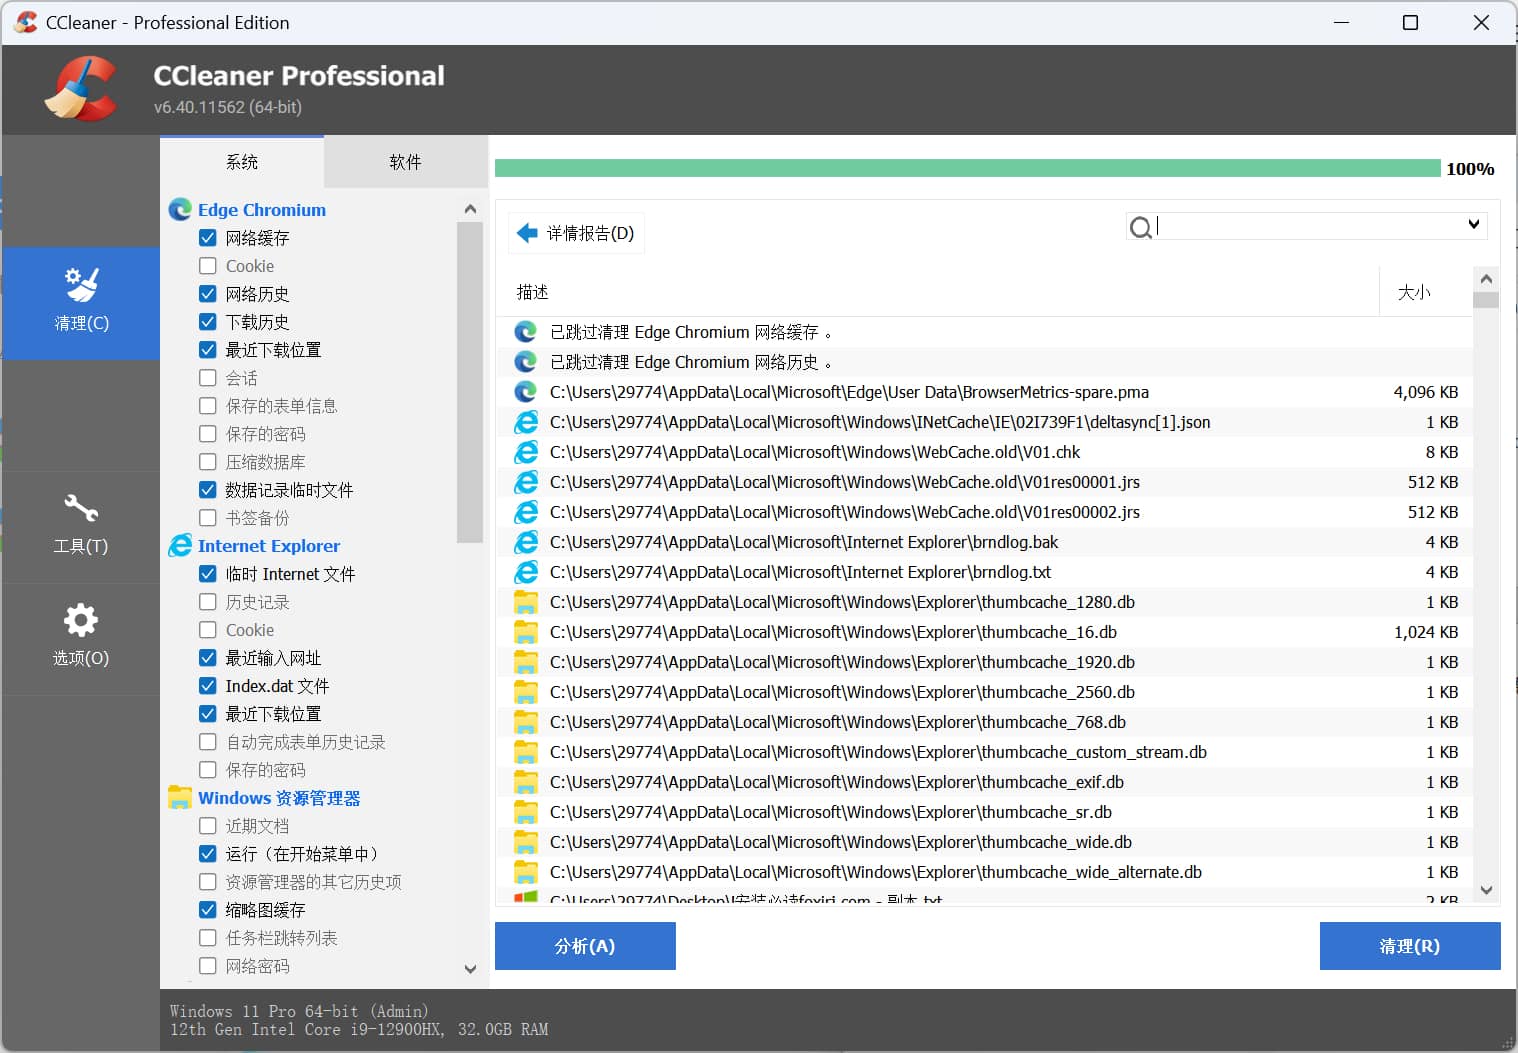The width and height of the screenshot is (1518, 1053).
Task: Switch to the 系统 tab
Action: click(242, 162)
